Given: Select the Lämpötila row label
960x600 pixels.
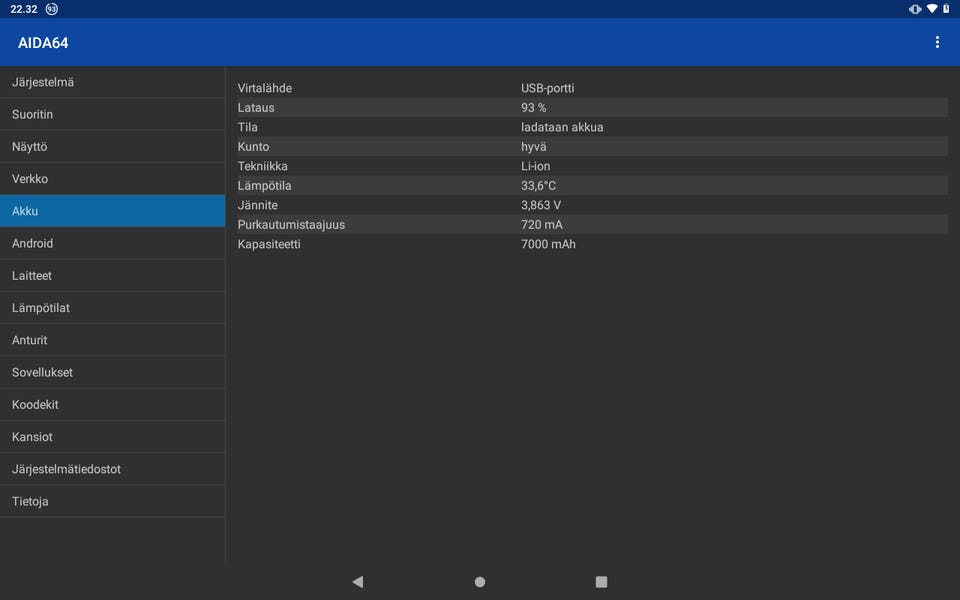Looking at the screenshot, I should tap(264, 186).
